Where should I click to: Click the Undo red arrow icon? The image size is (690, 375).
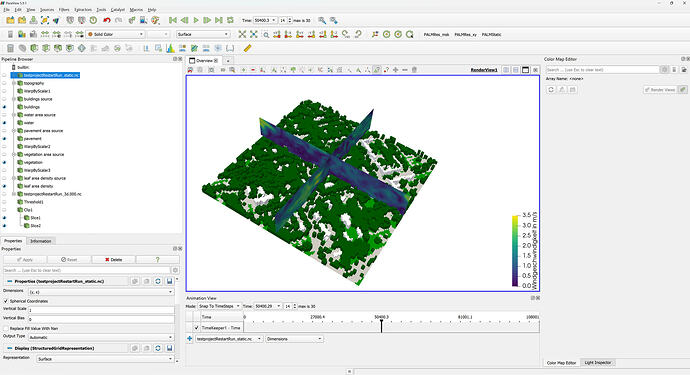(x=106, y=20)
